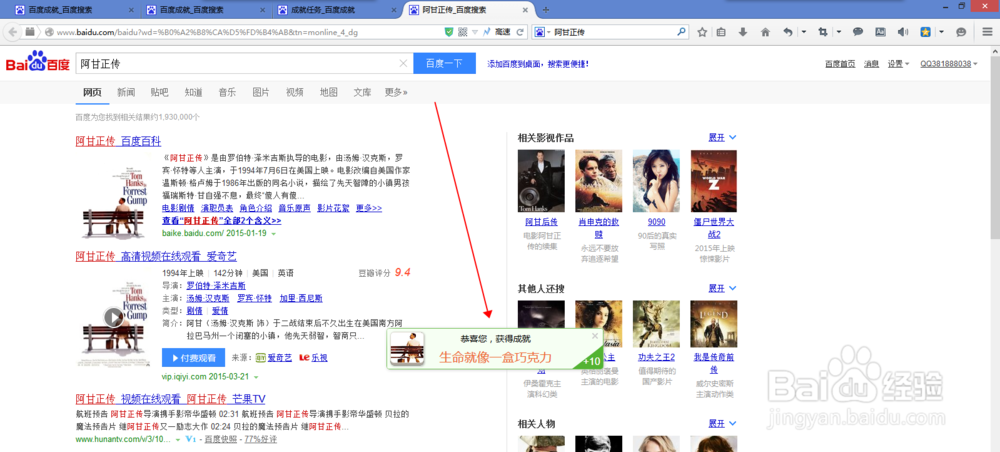Open a new tab with the plus icon
Viewport: 1000px width, 452px height.
(546, 10)
